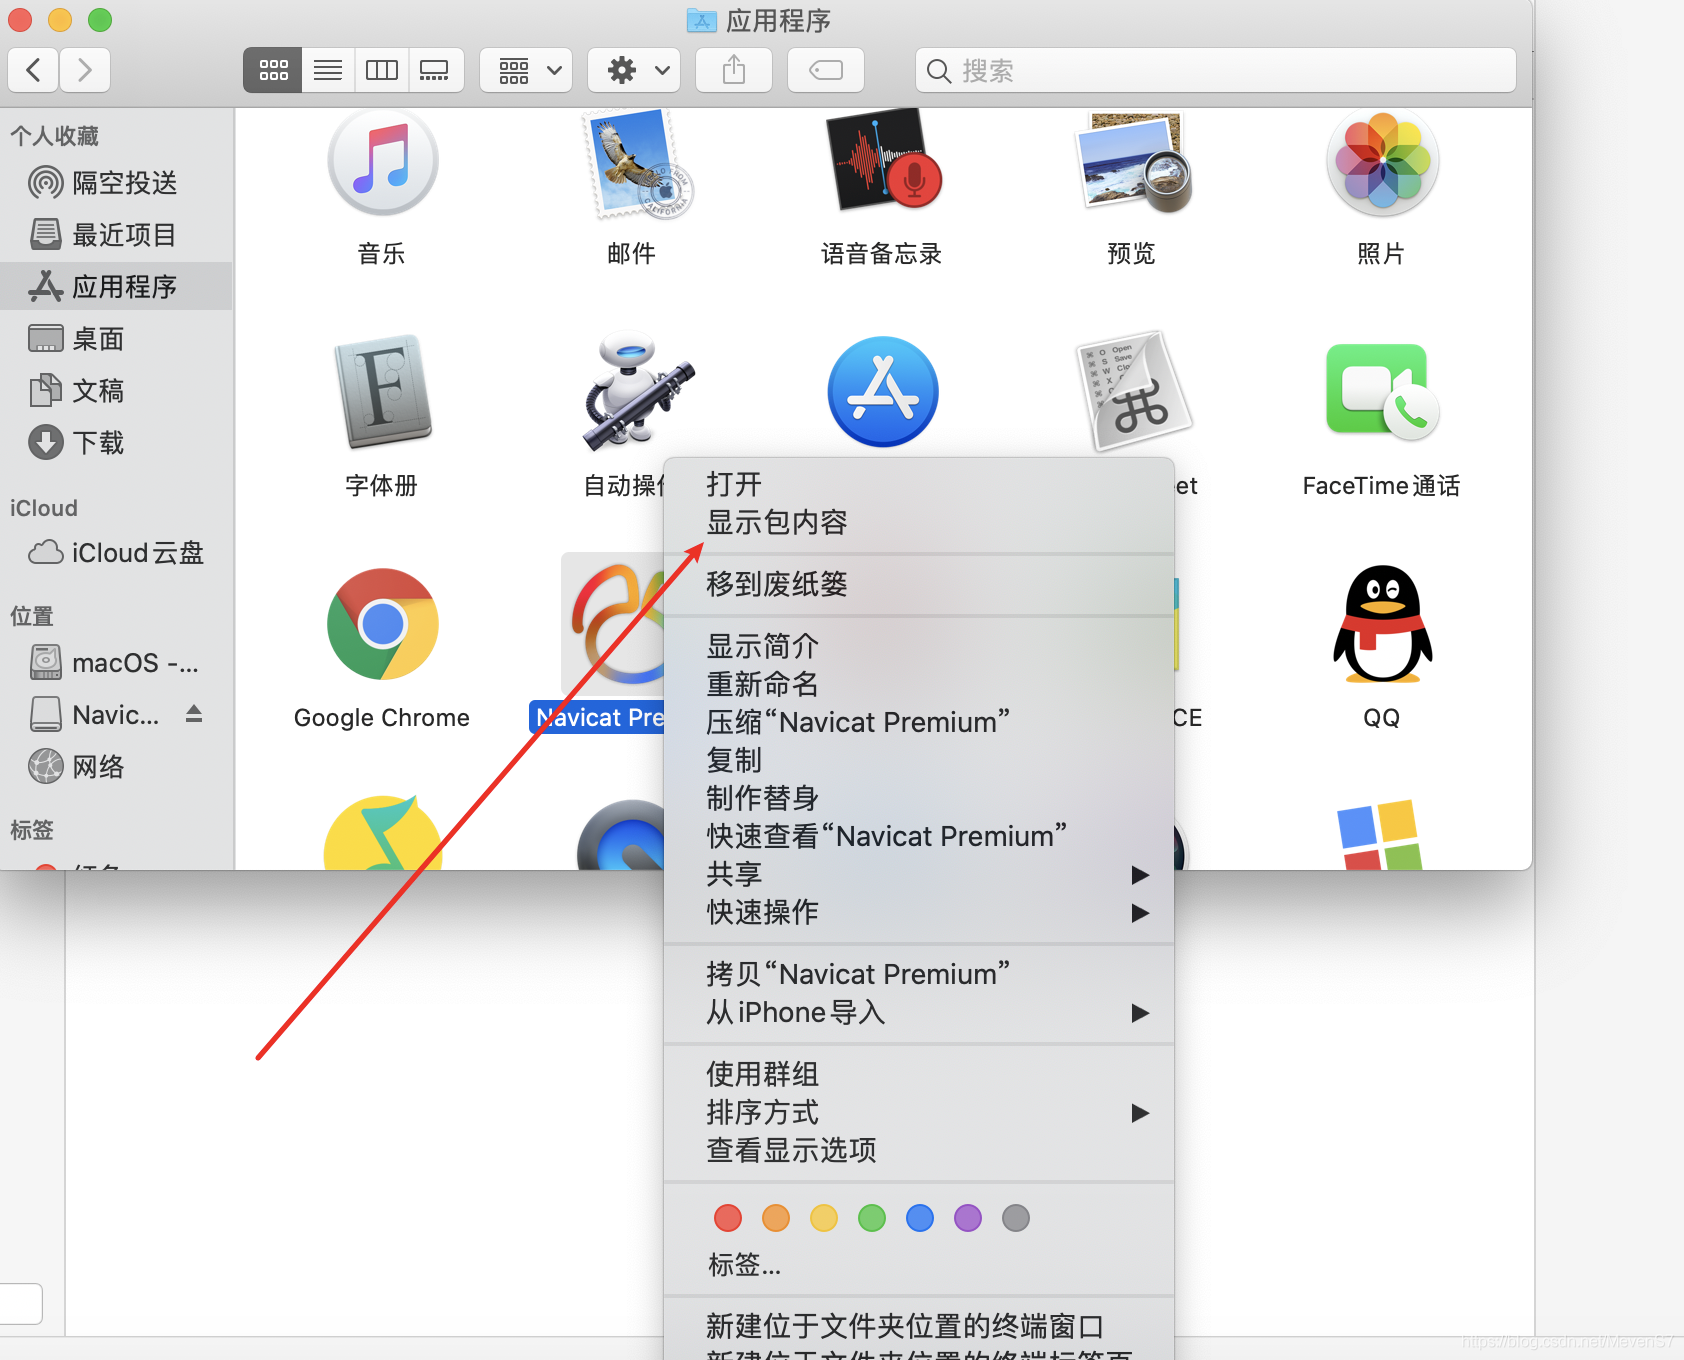Expand the Share (共享) submenu
Viewport: 1684px width, 1360px height.
(919, 875)
